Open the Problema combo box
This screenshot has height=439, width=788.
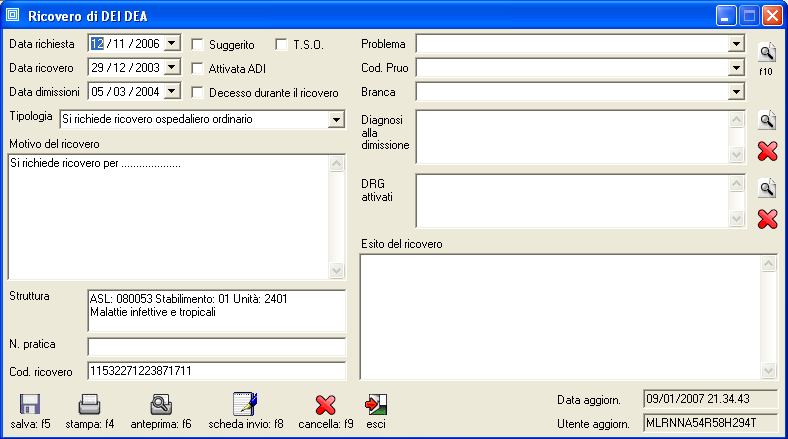click(736, 44)
